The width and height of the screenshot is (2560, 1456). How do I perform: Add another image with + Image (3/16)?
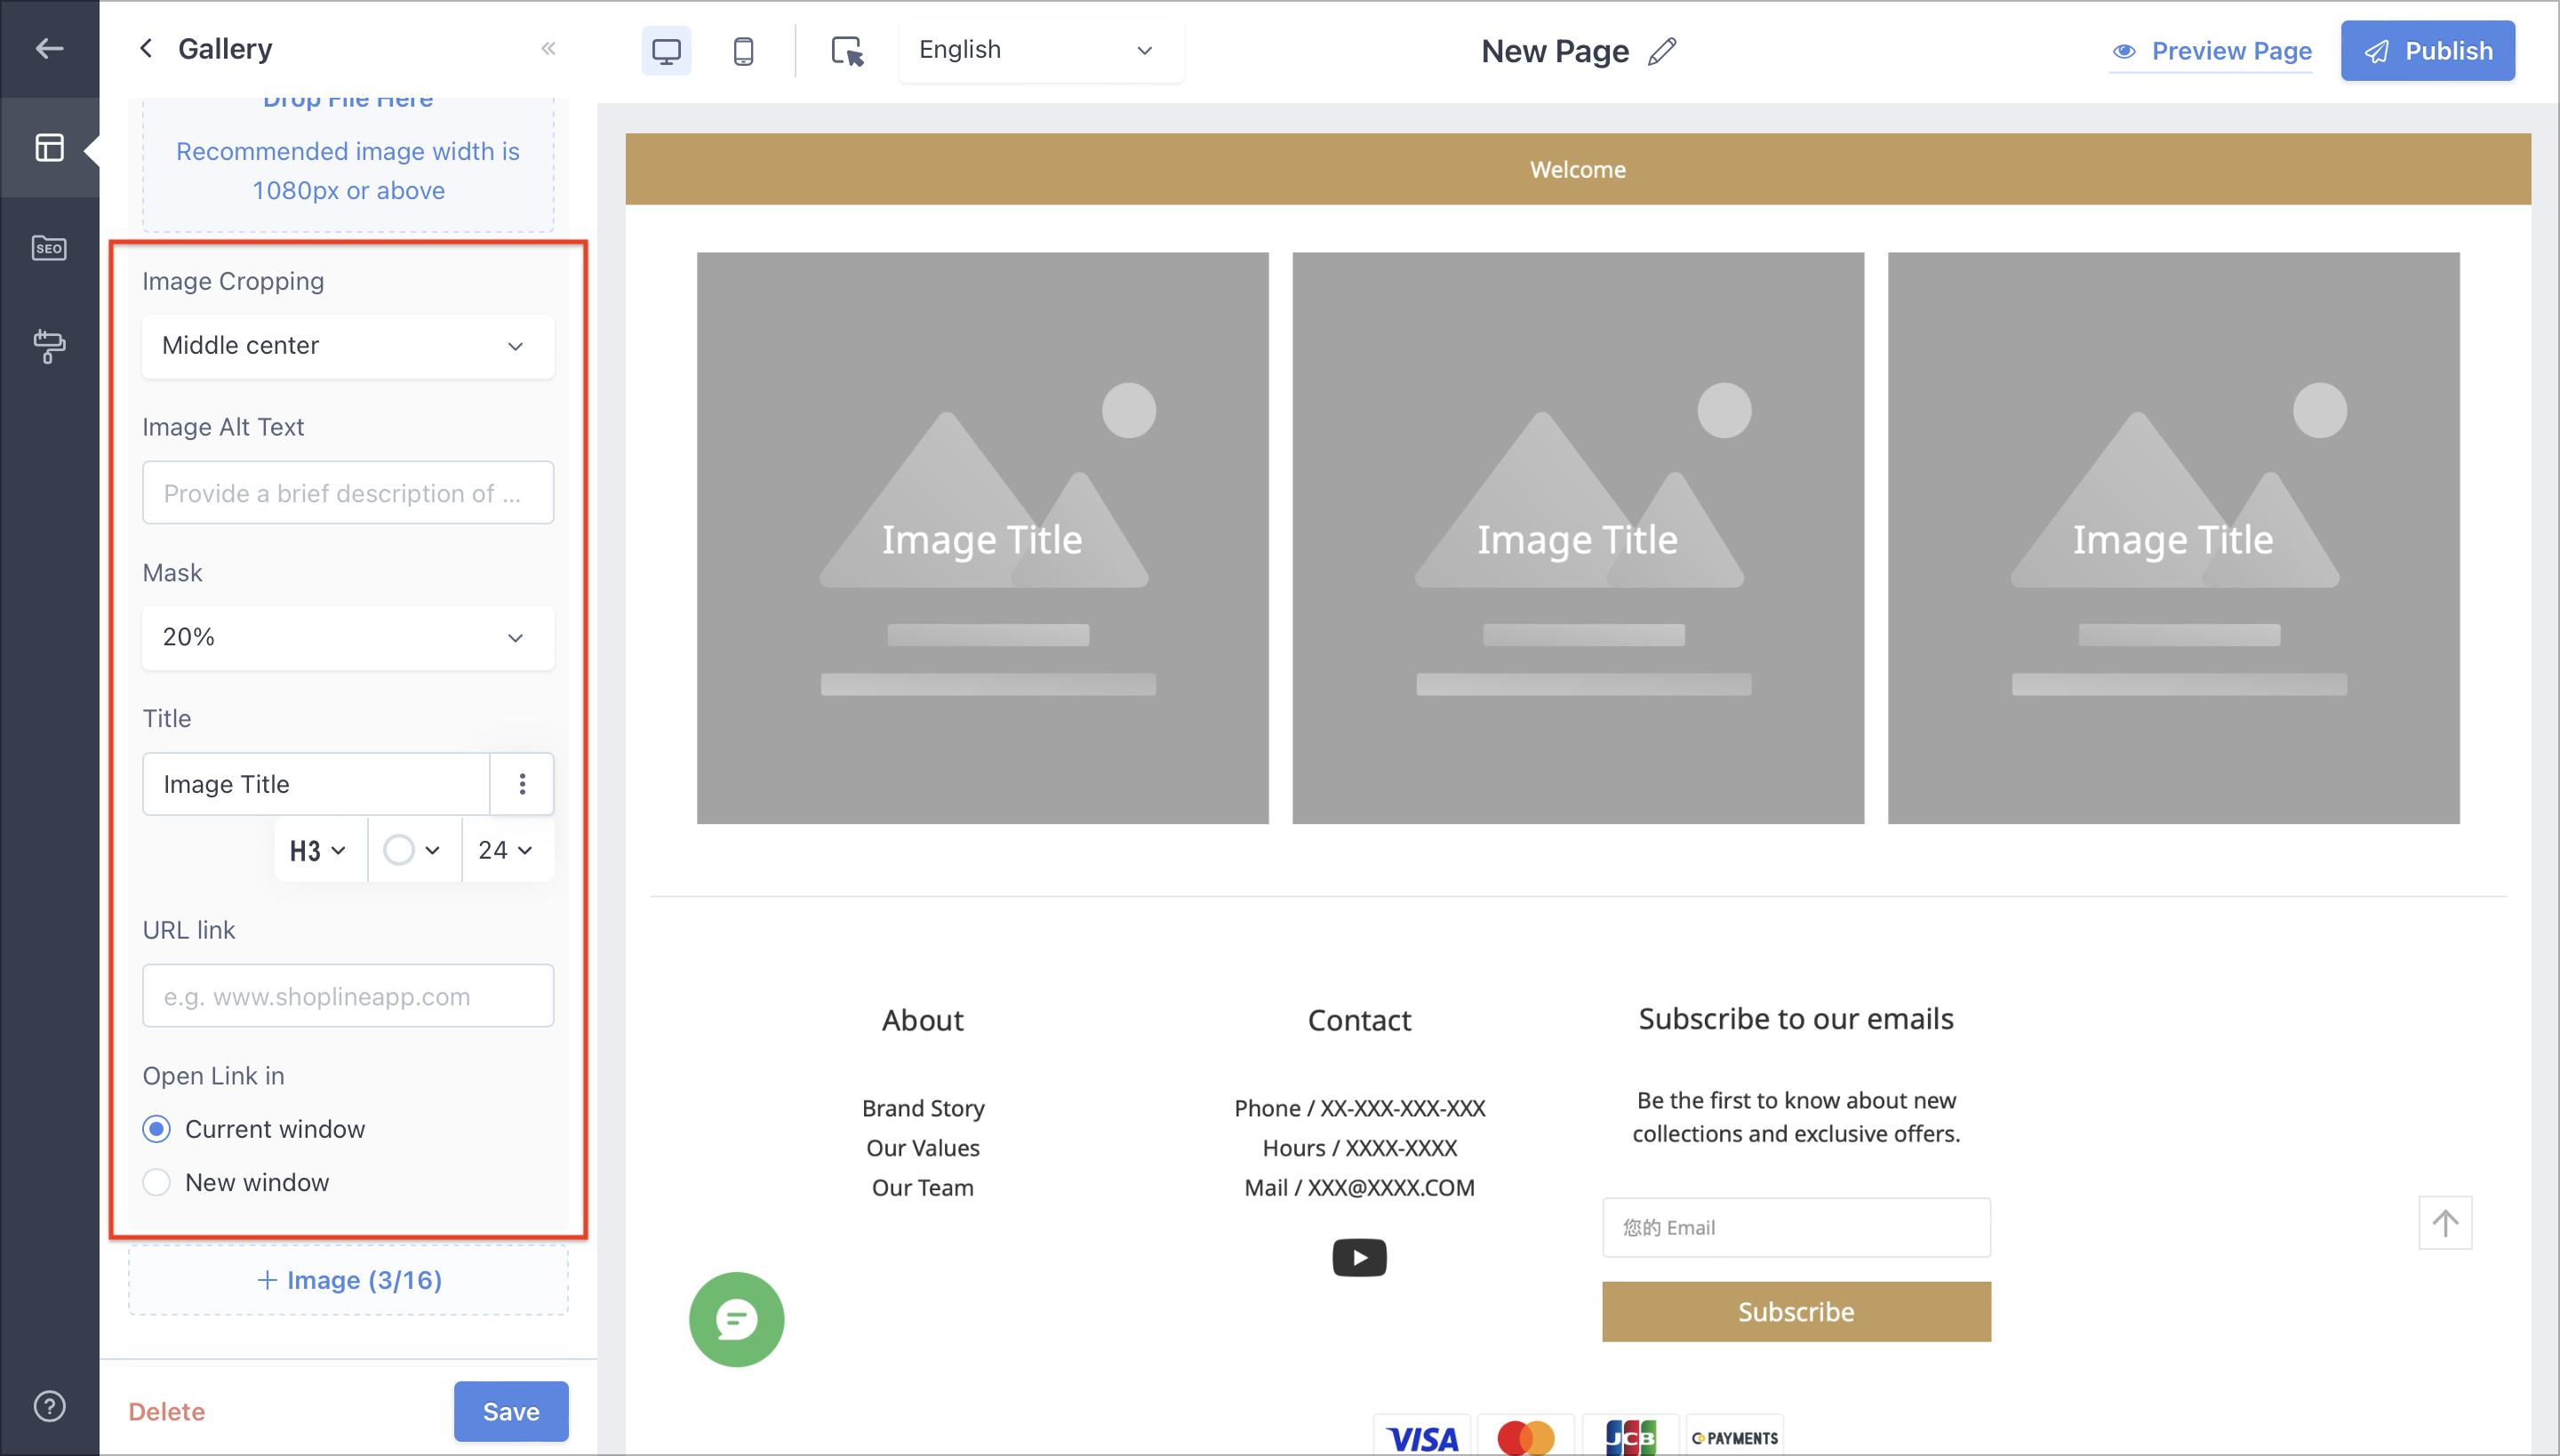tap(348, 1280)
